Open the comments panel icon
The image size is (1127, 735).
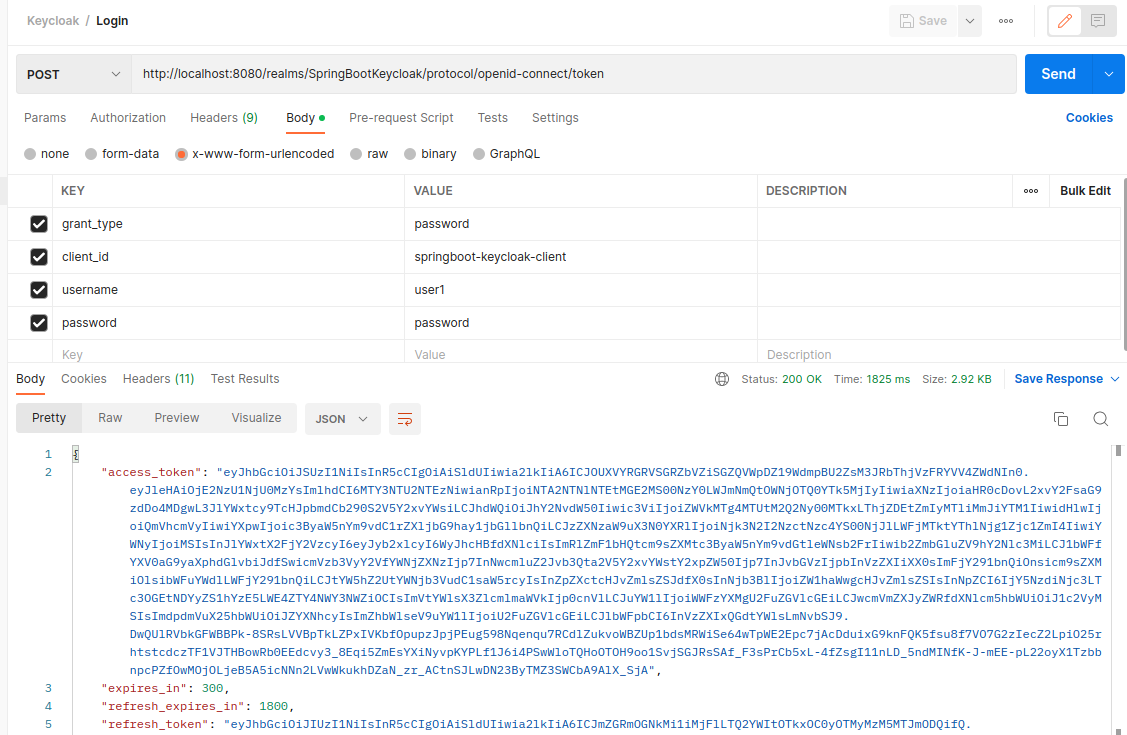(x=1098, y=21)
